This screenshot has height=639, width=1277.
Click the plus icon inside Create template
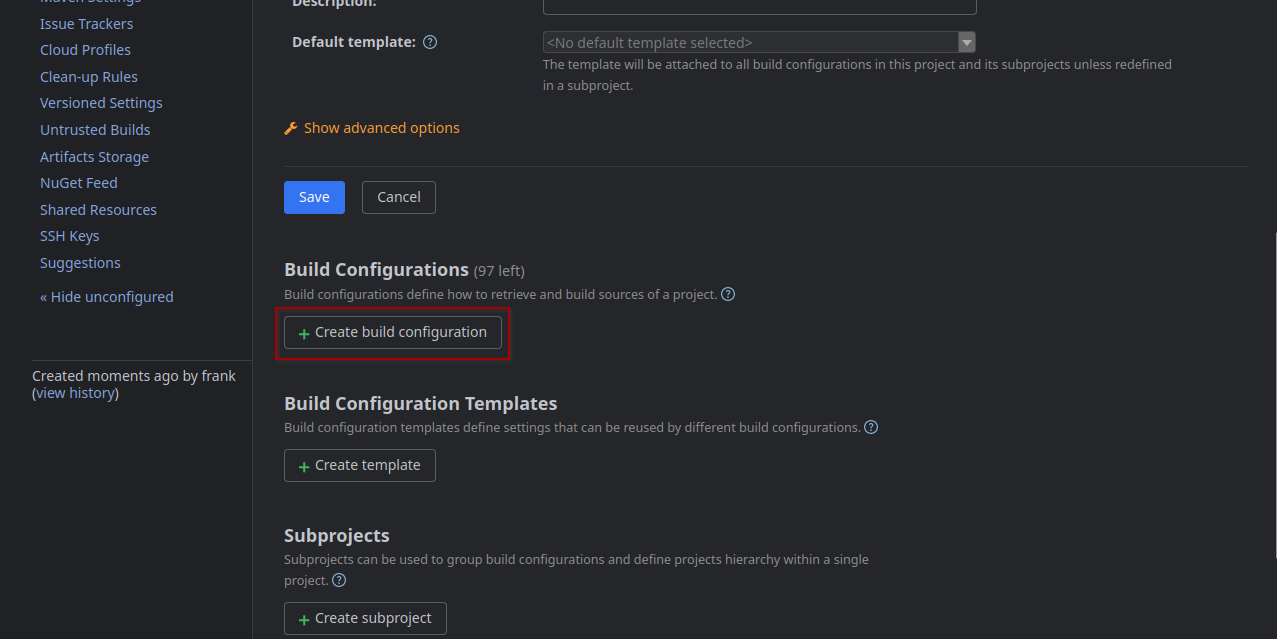pos(302,465)
